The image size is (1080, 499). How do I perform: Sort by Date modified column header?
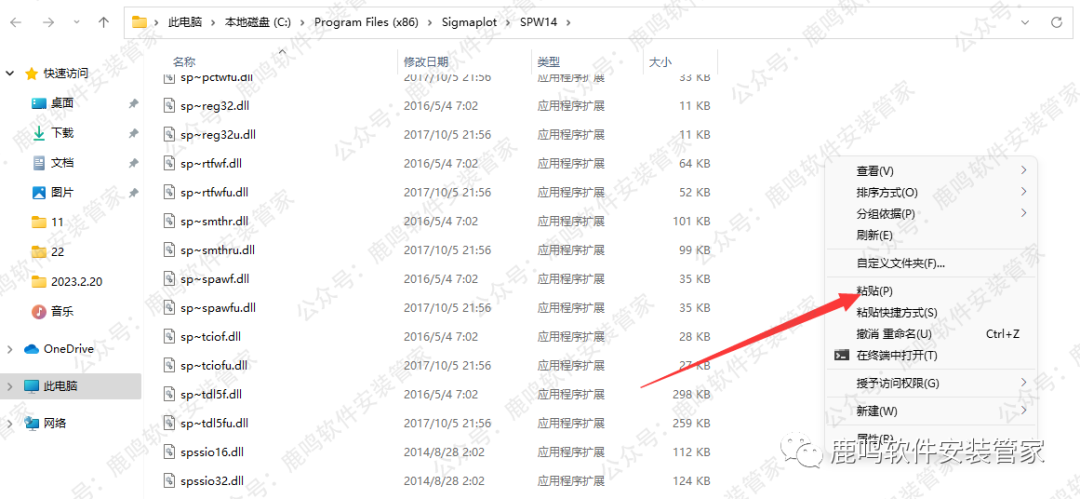coord(425,62)
